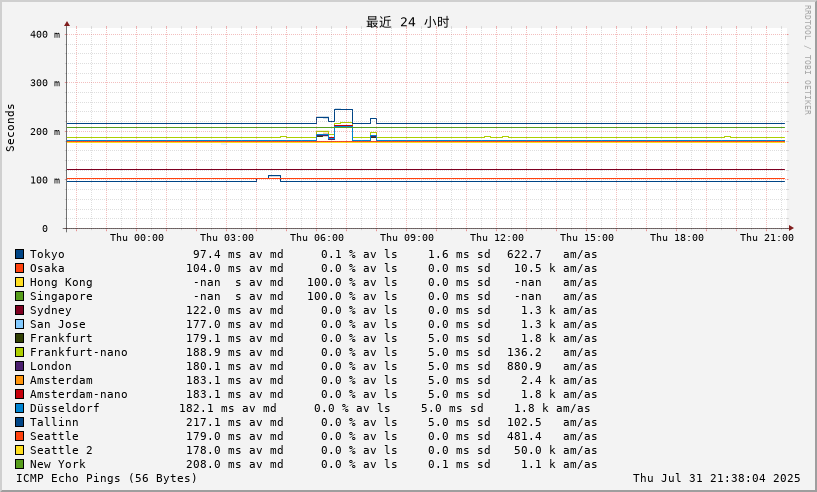Click the 'London' legend name
817x492 pixels.
[51, 367]
